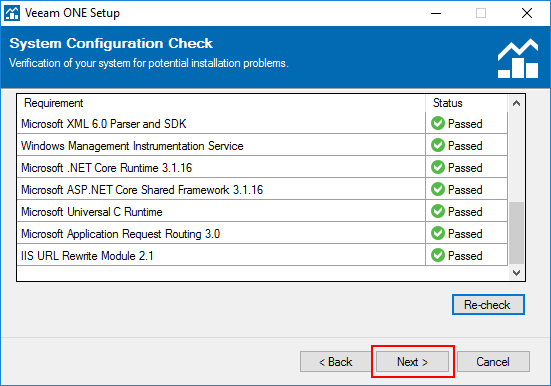Minimize the Veeam ONE Setup window
Screen dimensions: 551x386
click(x=436, y=13)
